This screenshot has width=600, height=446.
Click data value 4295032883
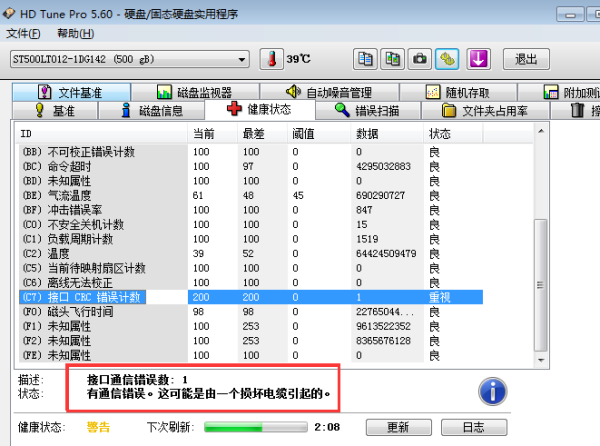[x=383, y=166]
